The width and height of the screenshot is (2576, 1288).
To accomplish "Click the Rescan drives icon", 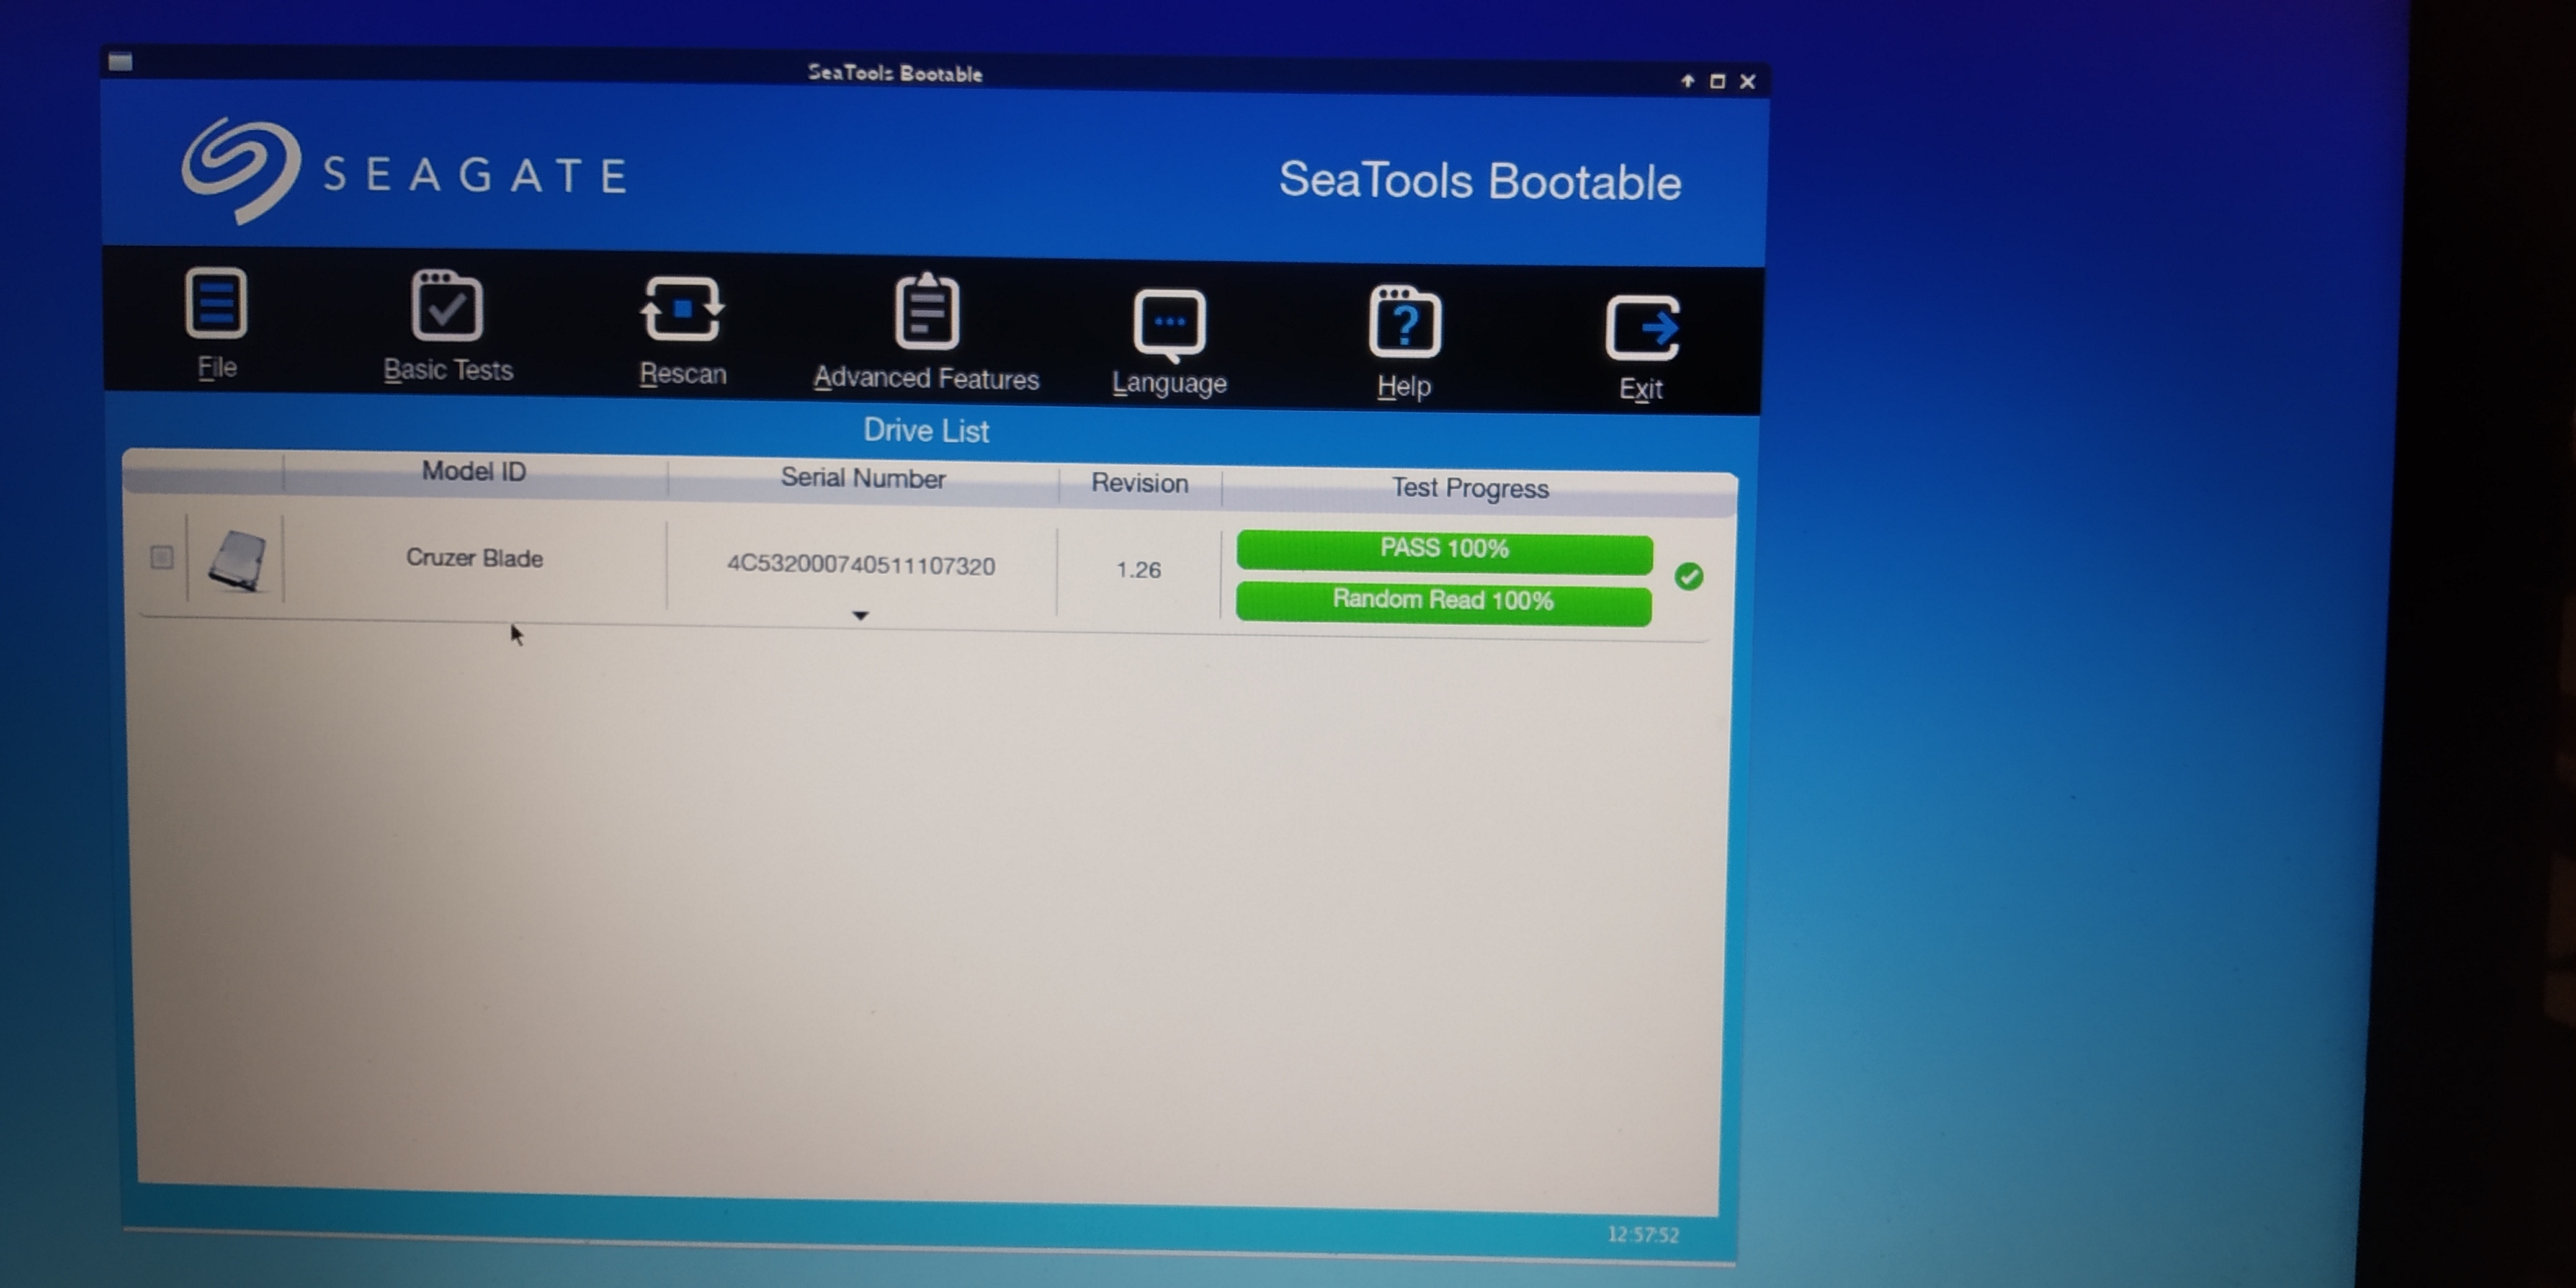I will coord(682,309).
